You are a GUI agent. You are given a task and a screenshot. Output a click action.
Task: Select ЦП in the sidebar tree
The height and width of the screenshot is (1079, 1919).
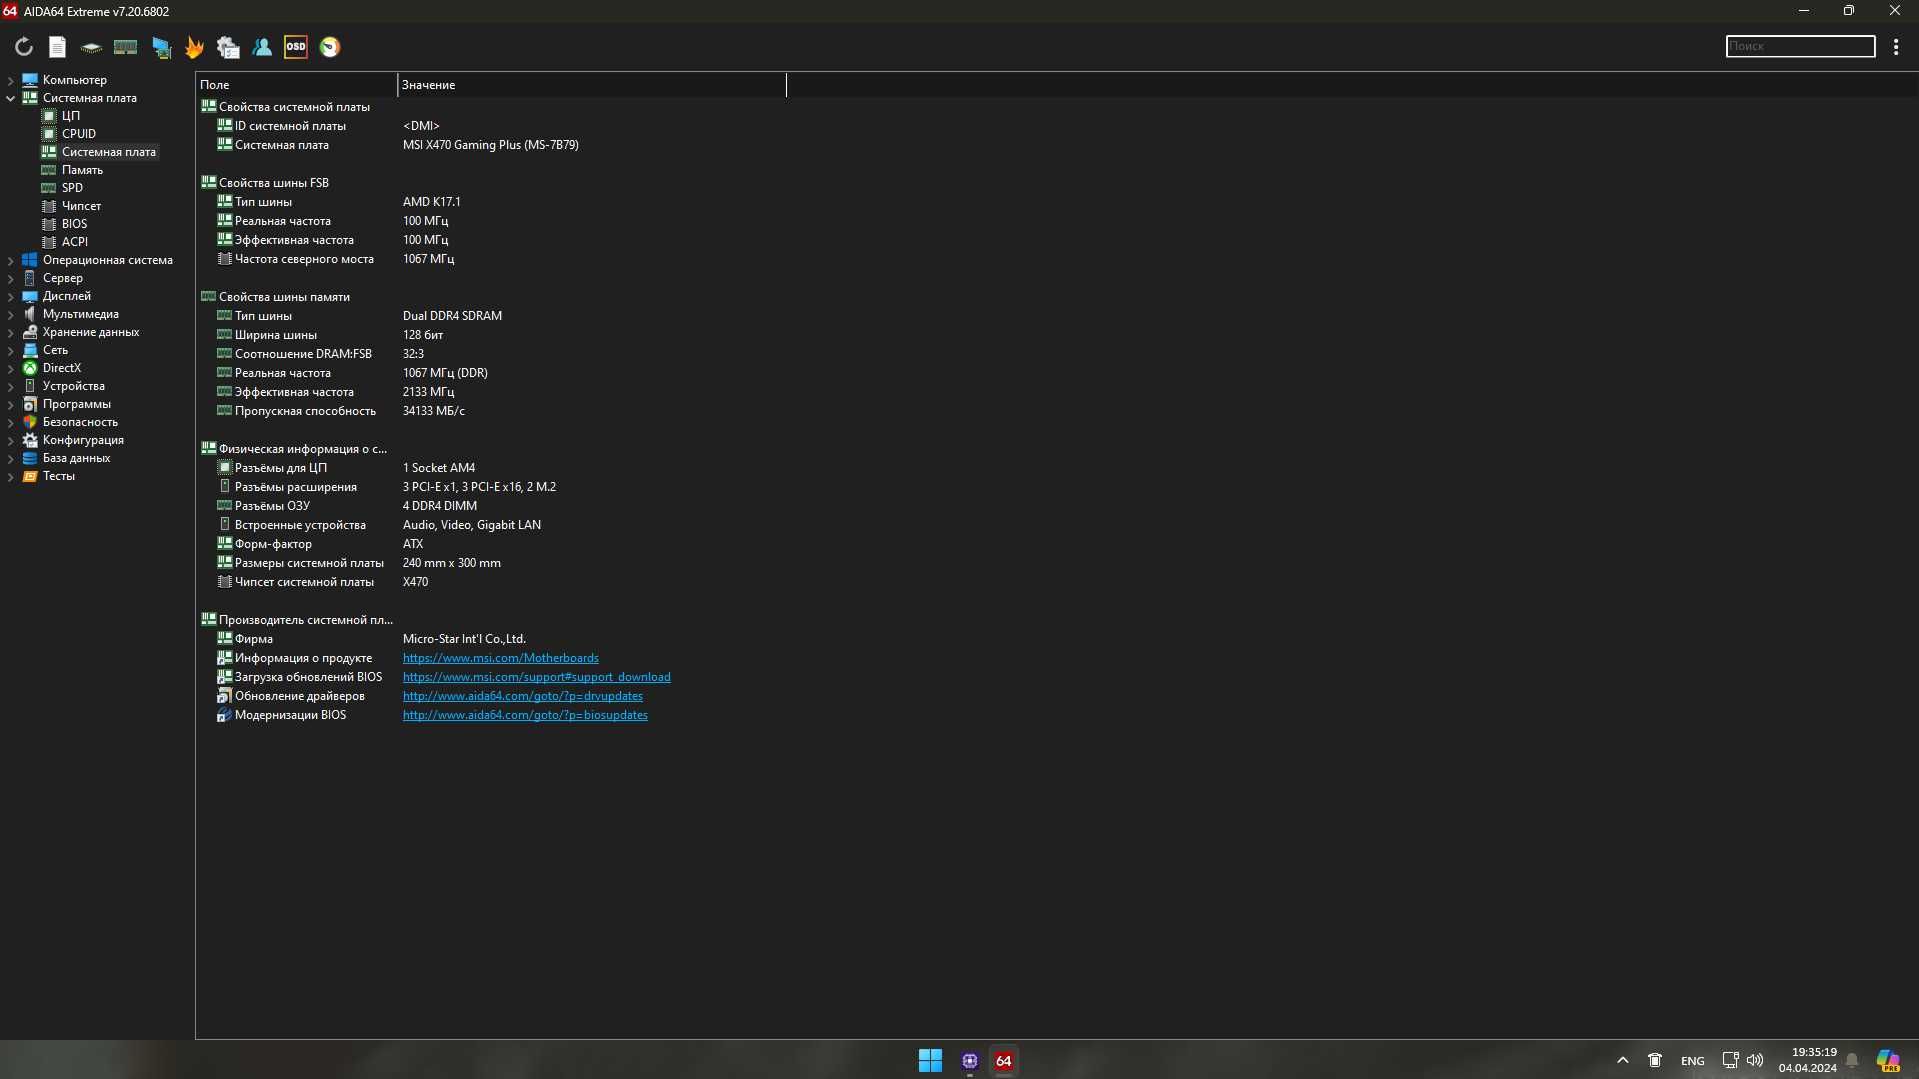click(70, 116)
